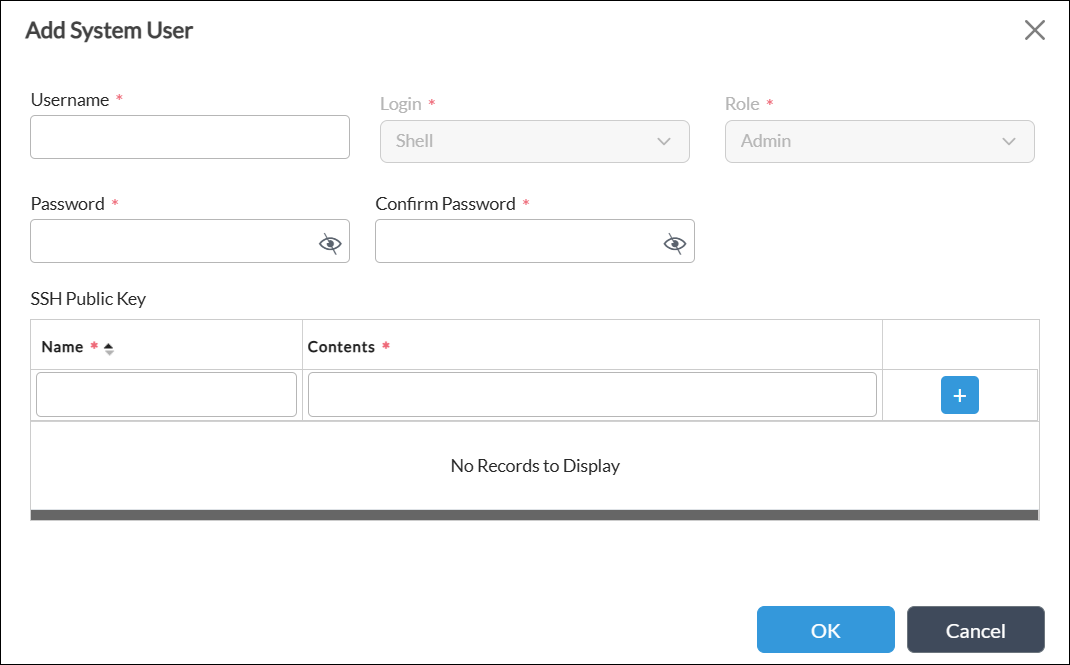Click the Username input field
1070x665 pixels.
(x=190, y=137)
